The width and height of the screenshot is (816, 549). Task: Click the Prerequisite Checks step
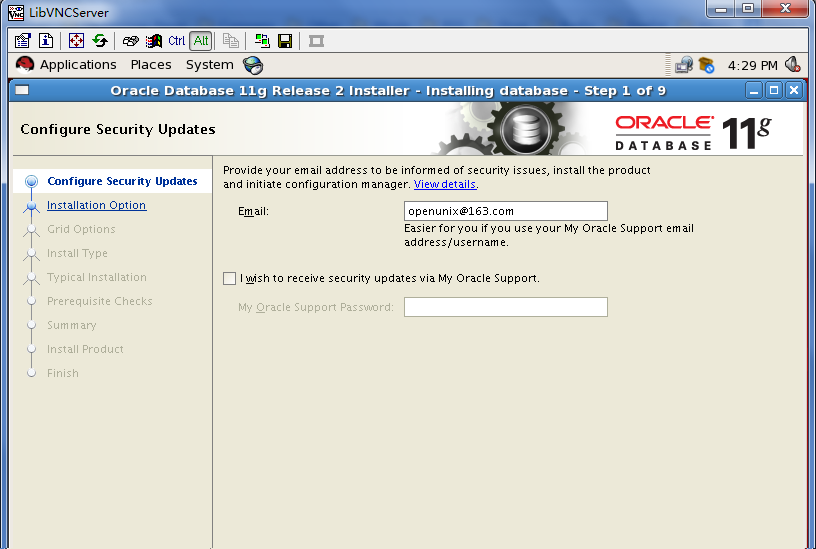[99, 301]
